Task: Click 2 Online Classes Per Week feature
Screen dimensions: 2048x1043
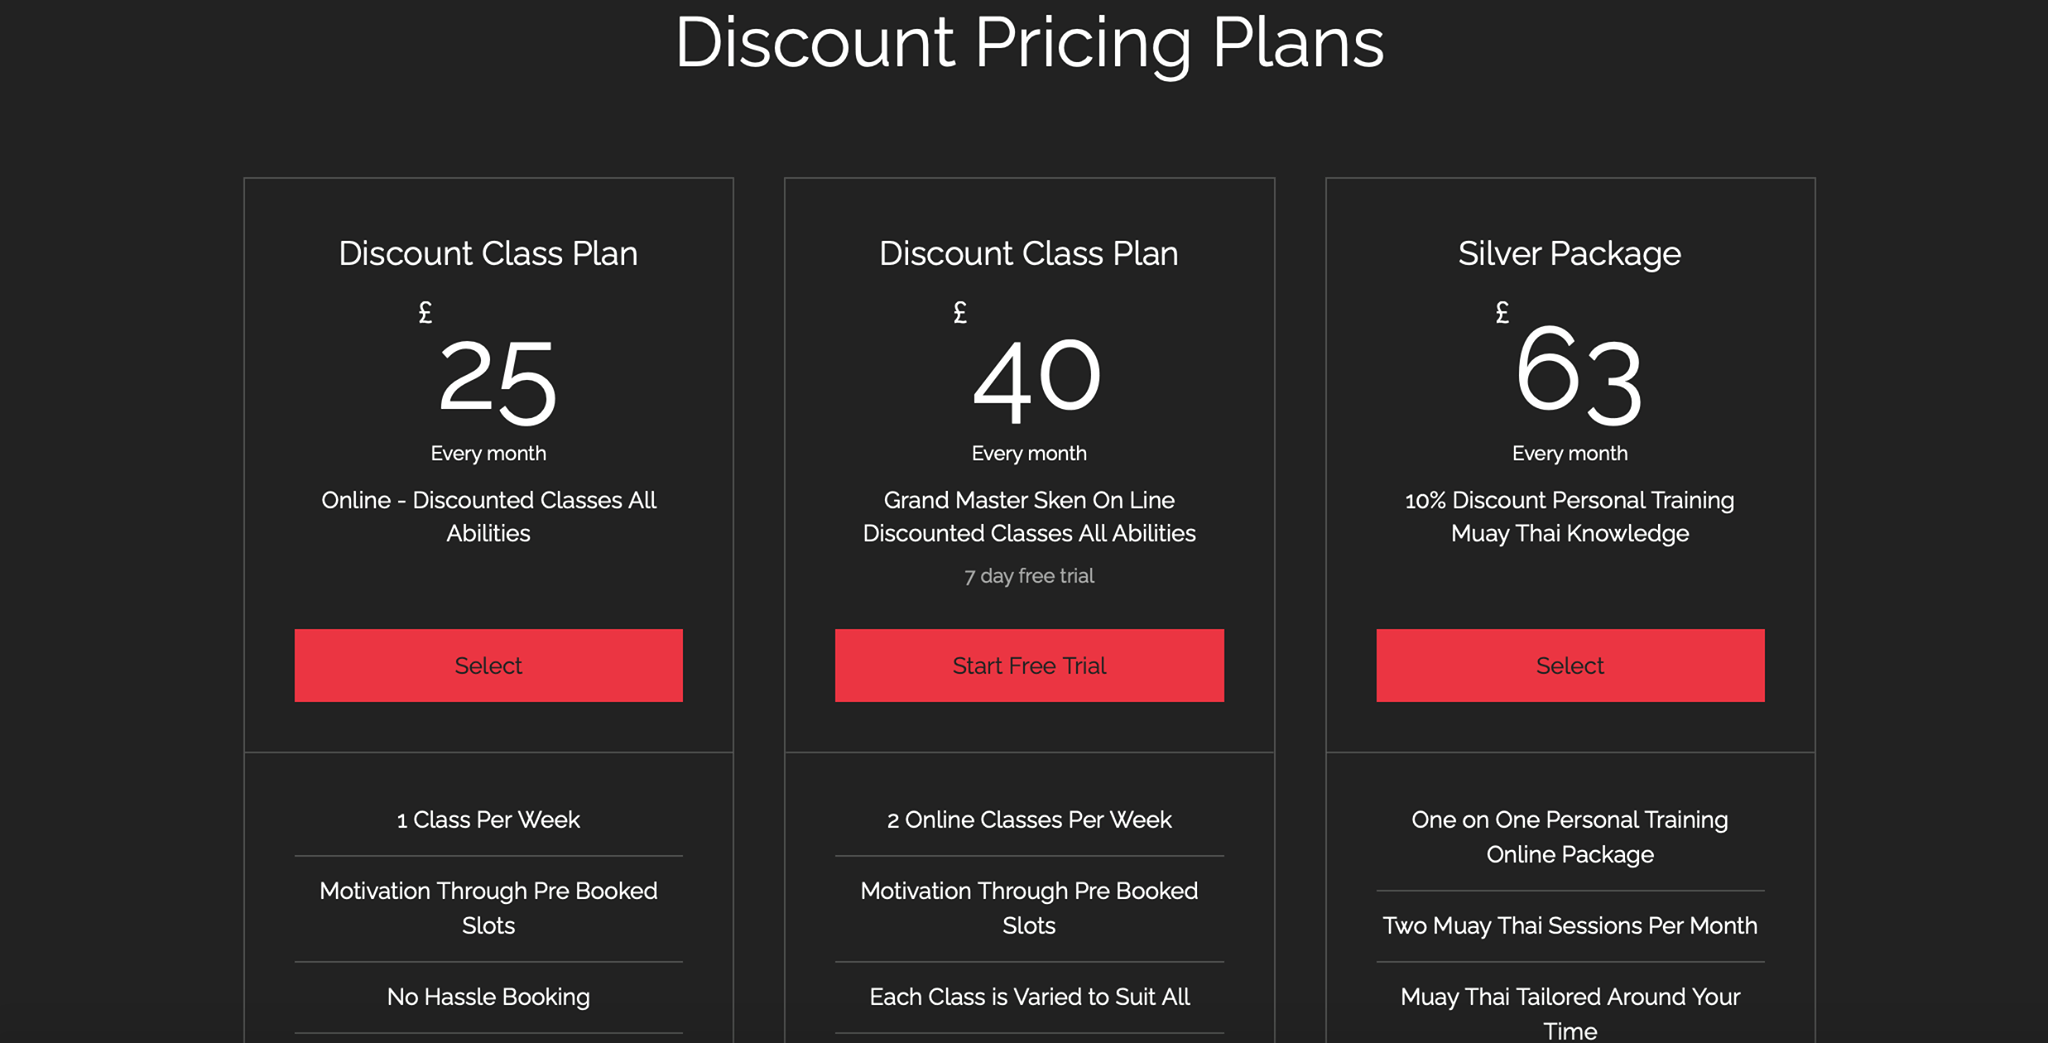Action: coord(1029,820)
